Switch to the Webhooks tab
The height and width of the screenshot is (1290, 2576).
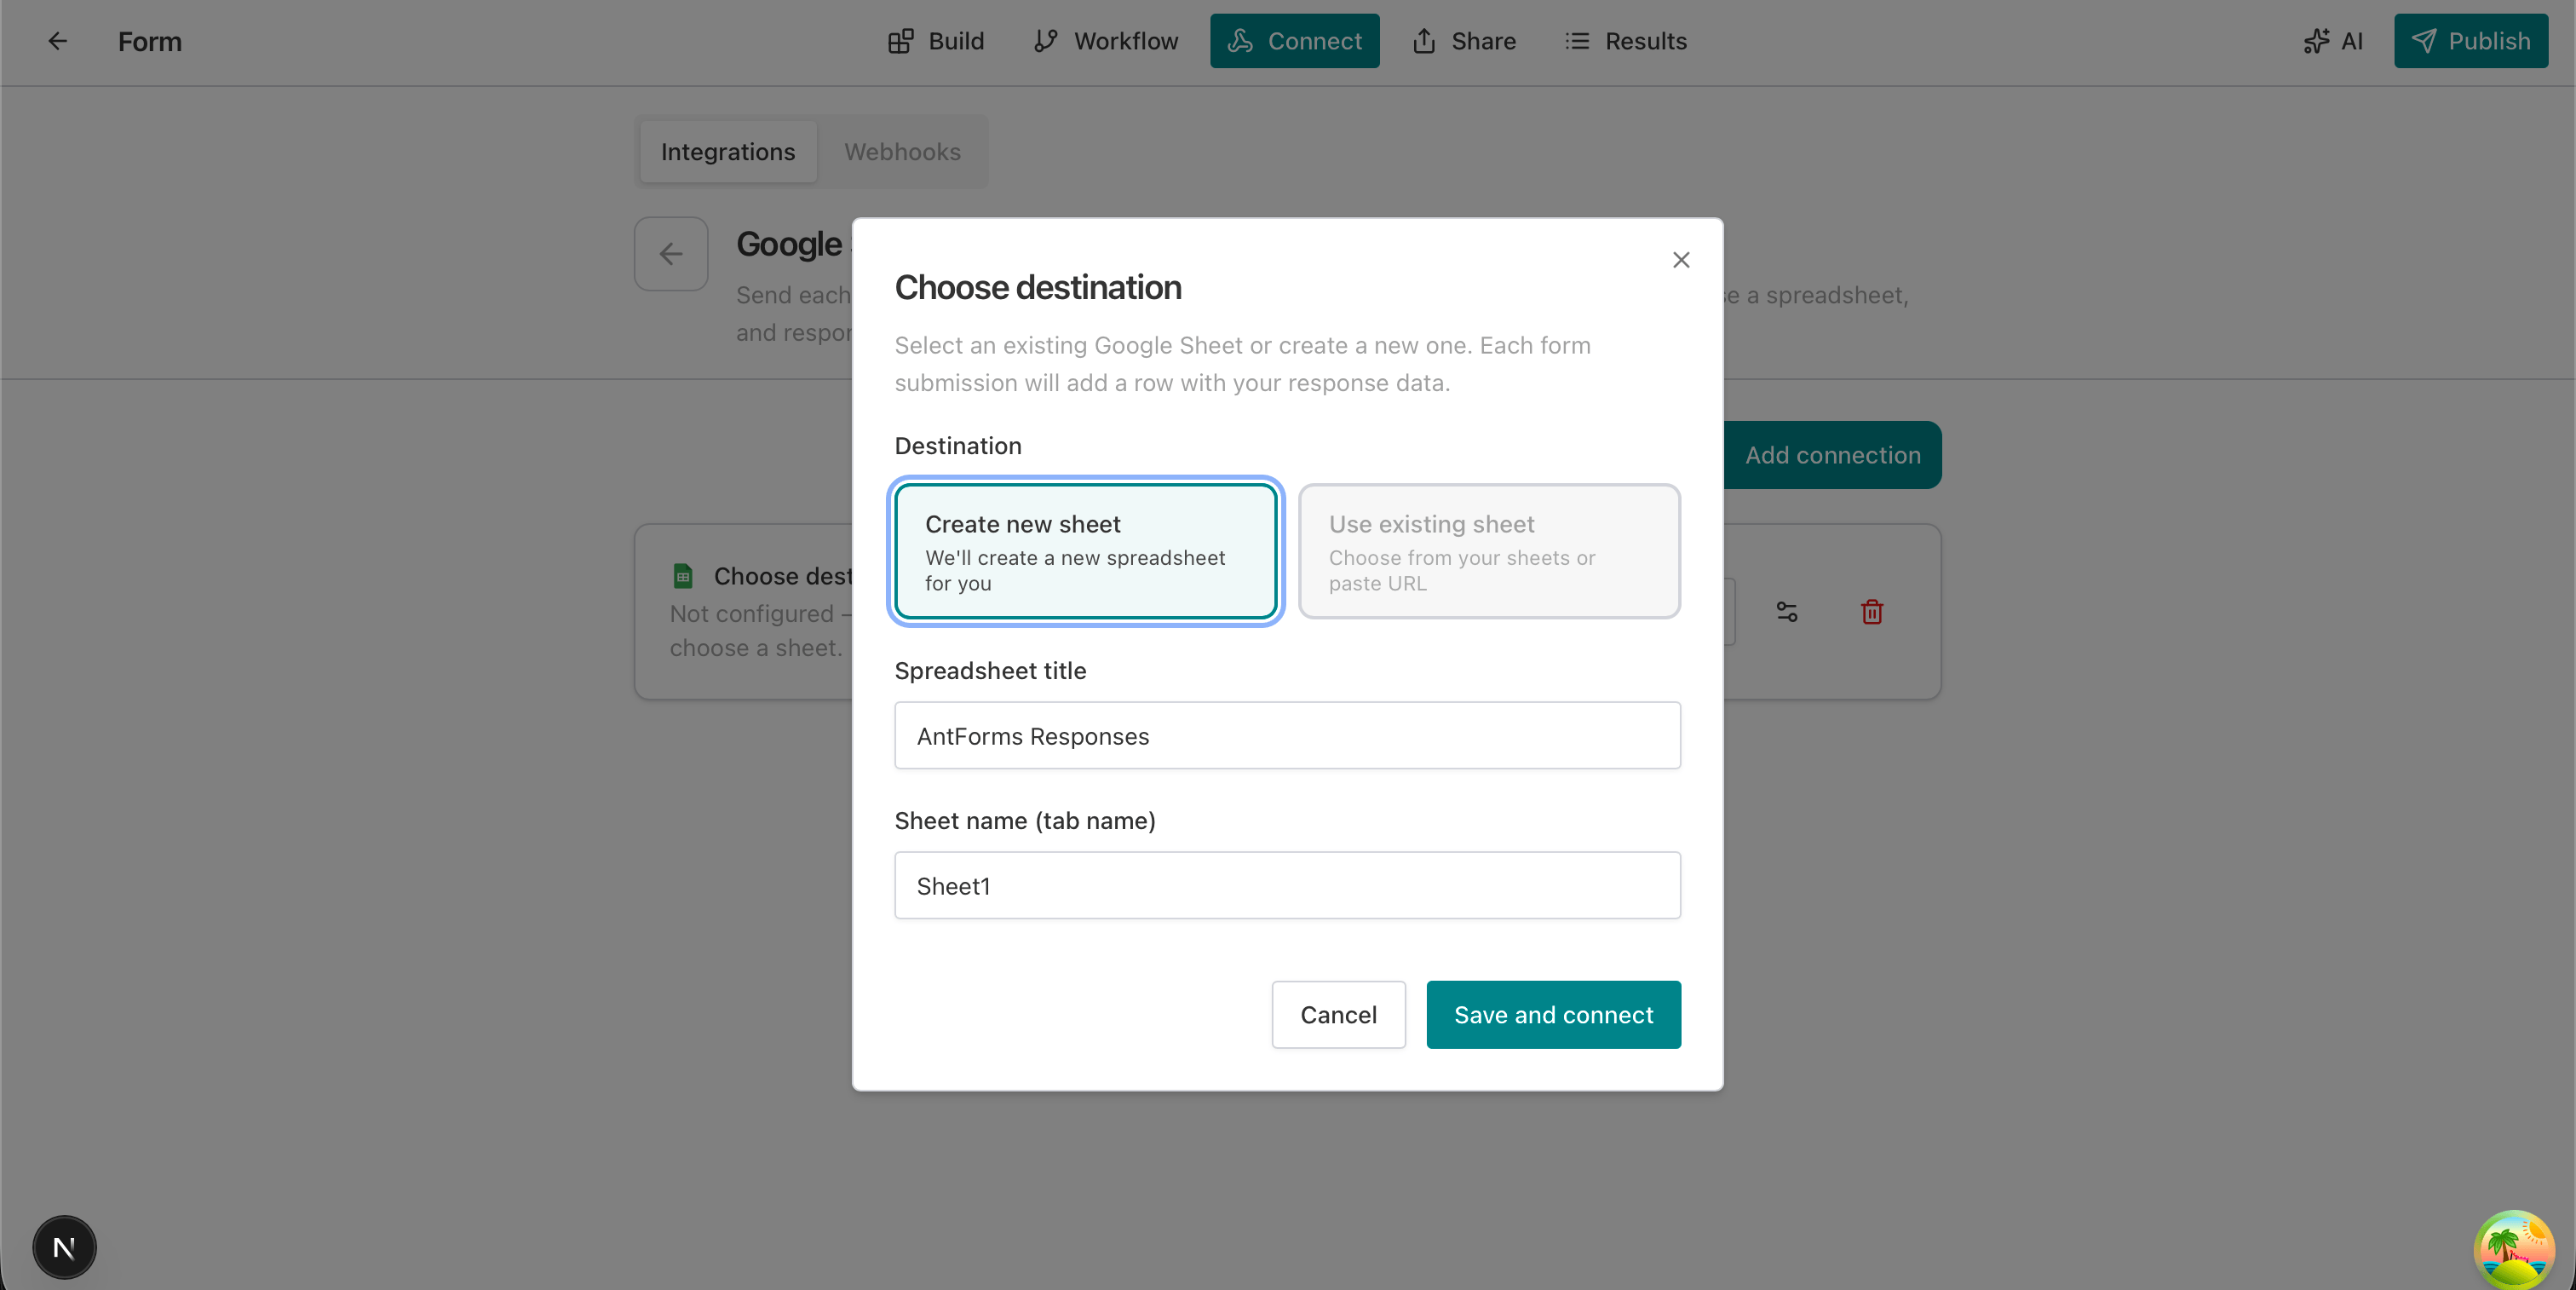click(x=902, y=152)
